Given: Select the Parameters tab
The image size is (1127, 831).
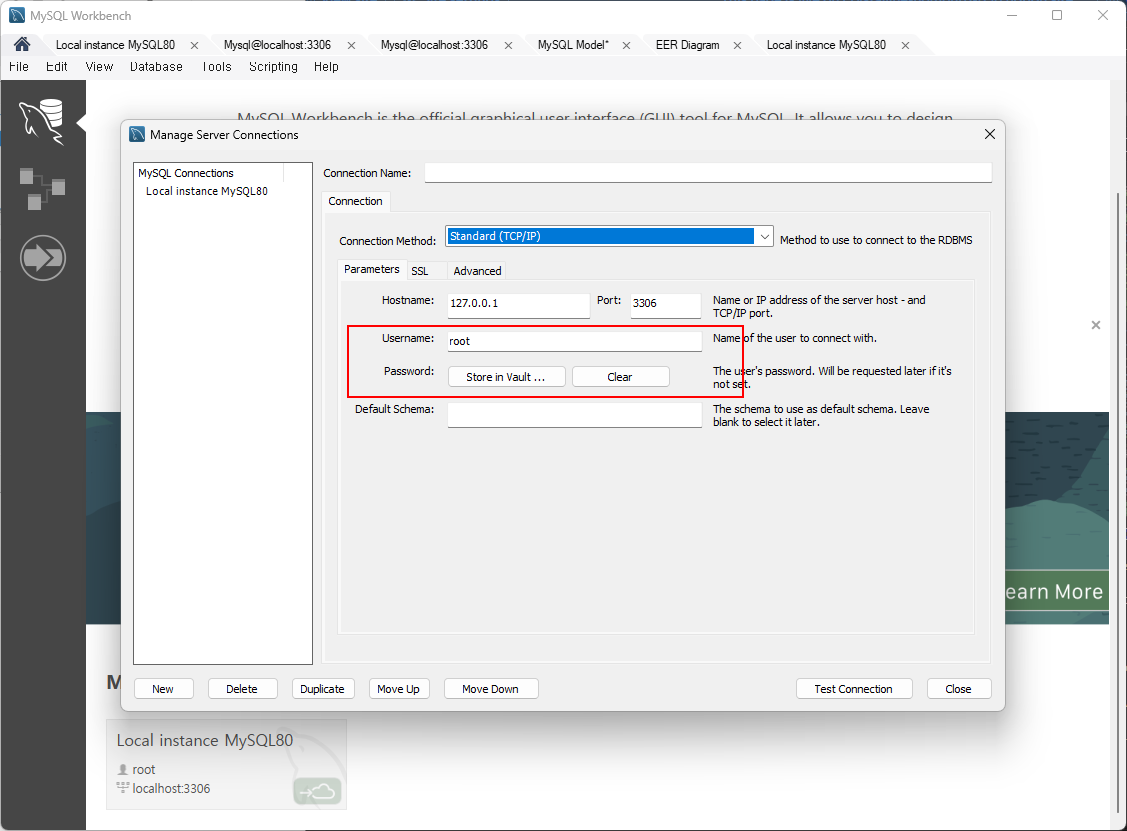Looking at the screenshot, I should pos(372,270).
